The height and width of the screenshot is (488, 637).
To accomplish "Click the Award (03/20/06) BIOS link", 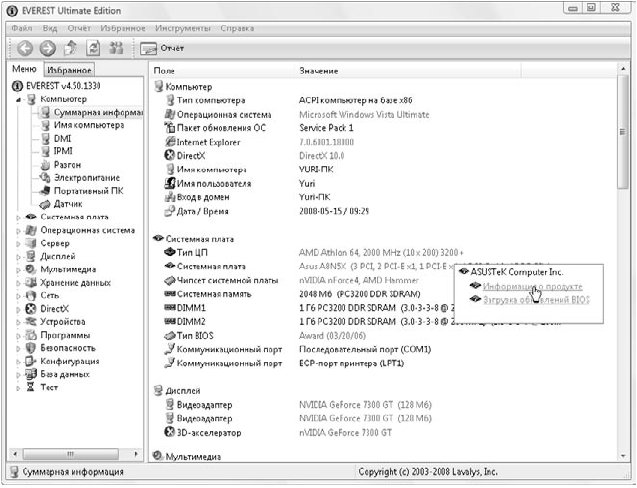I will [332, 336].
